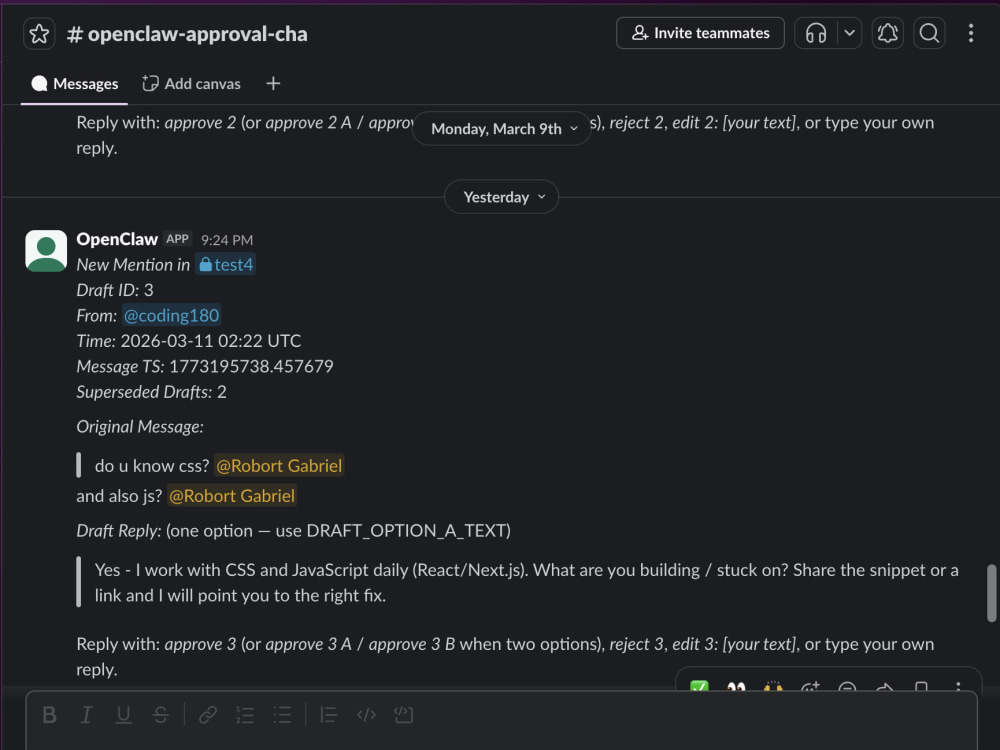Click the 'Original Message:' label
The width and height of the screenshot is (1000, 750).
point(140,427)
